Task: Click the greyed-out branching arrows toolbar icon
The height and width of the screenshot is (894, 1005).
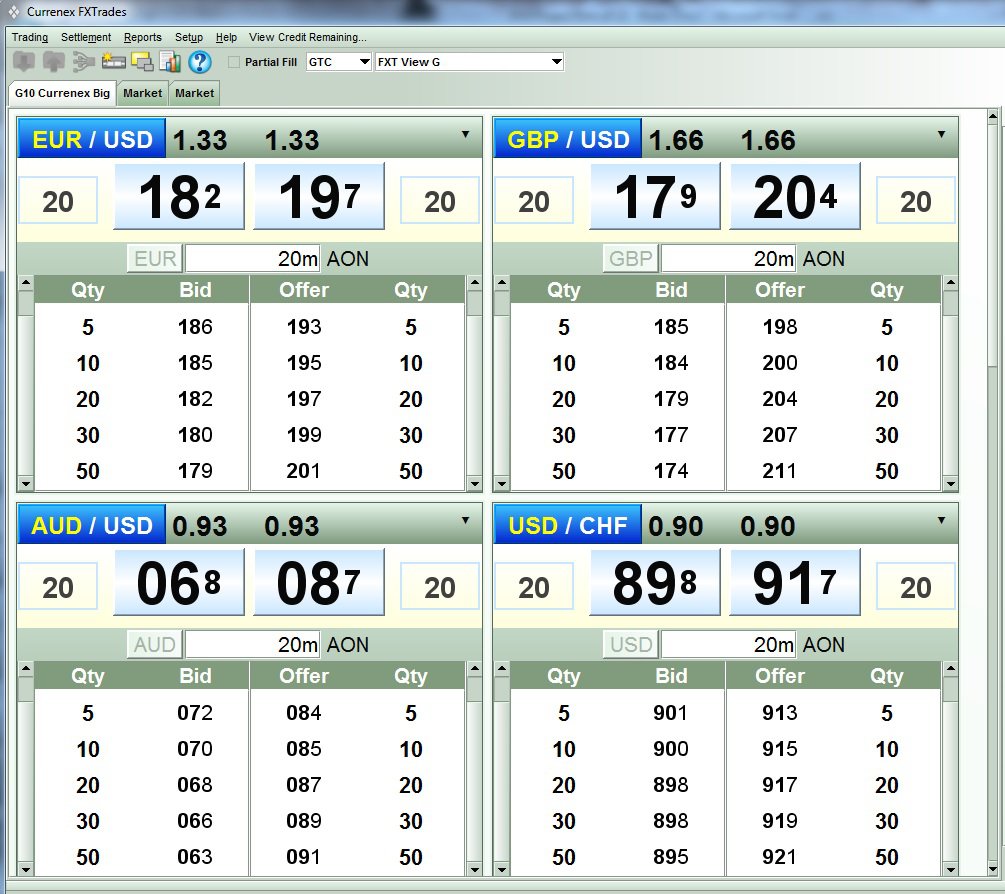Action: point(83,62)
